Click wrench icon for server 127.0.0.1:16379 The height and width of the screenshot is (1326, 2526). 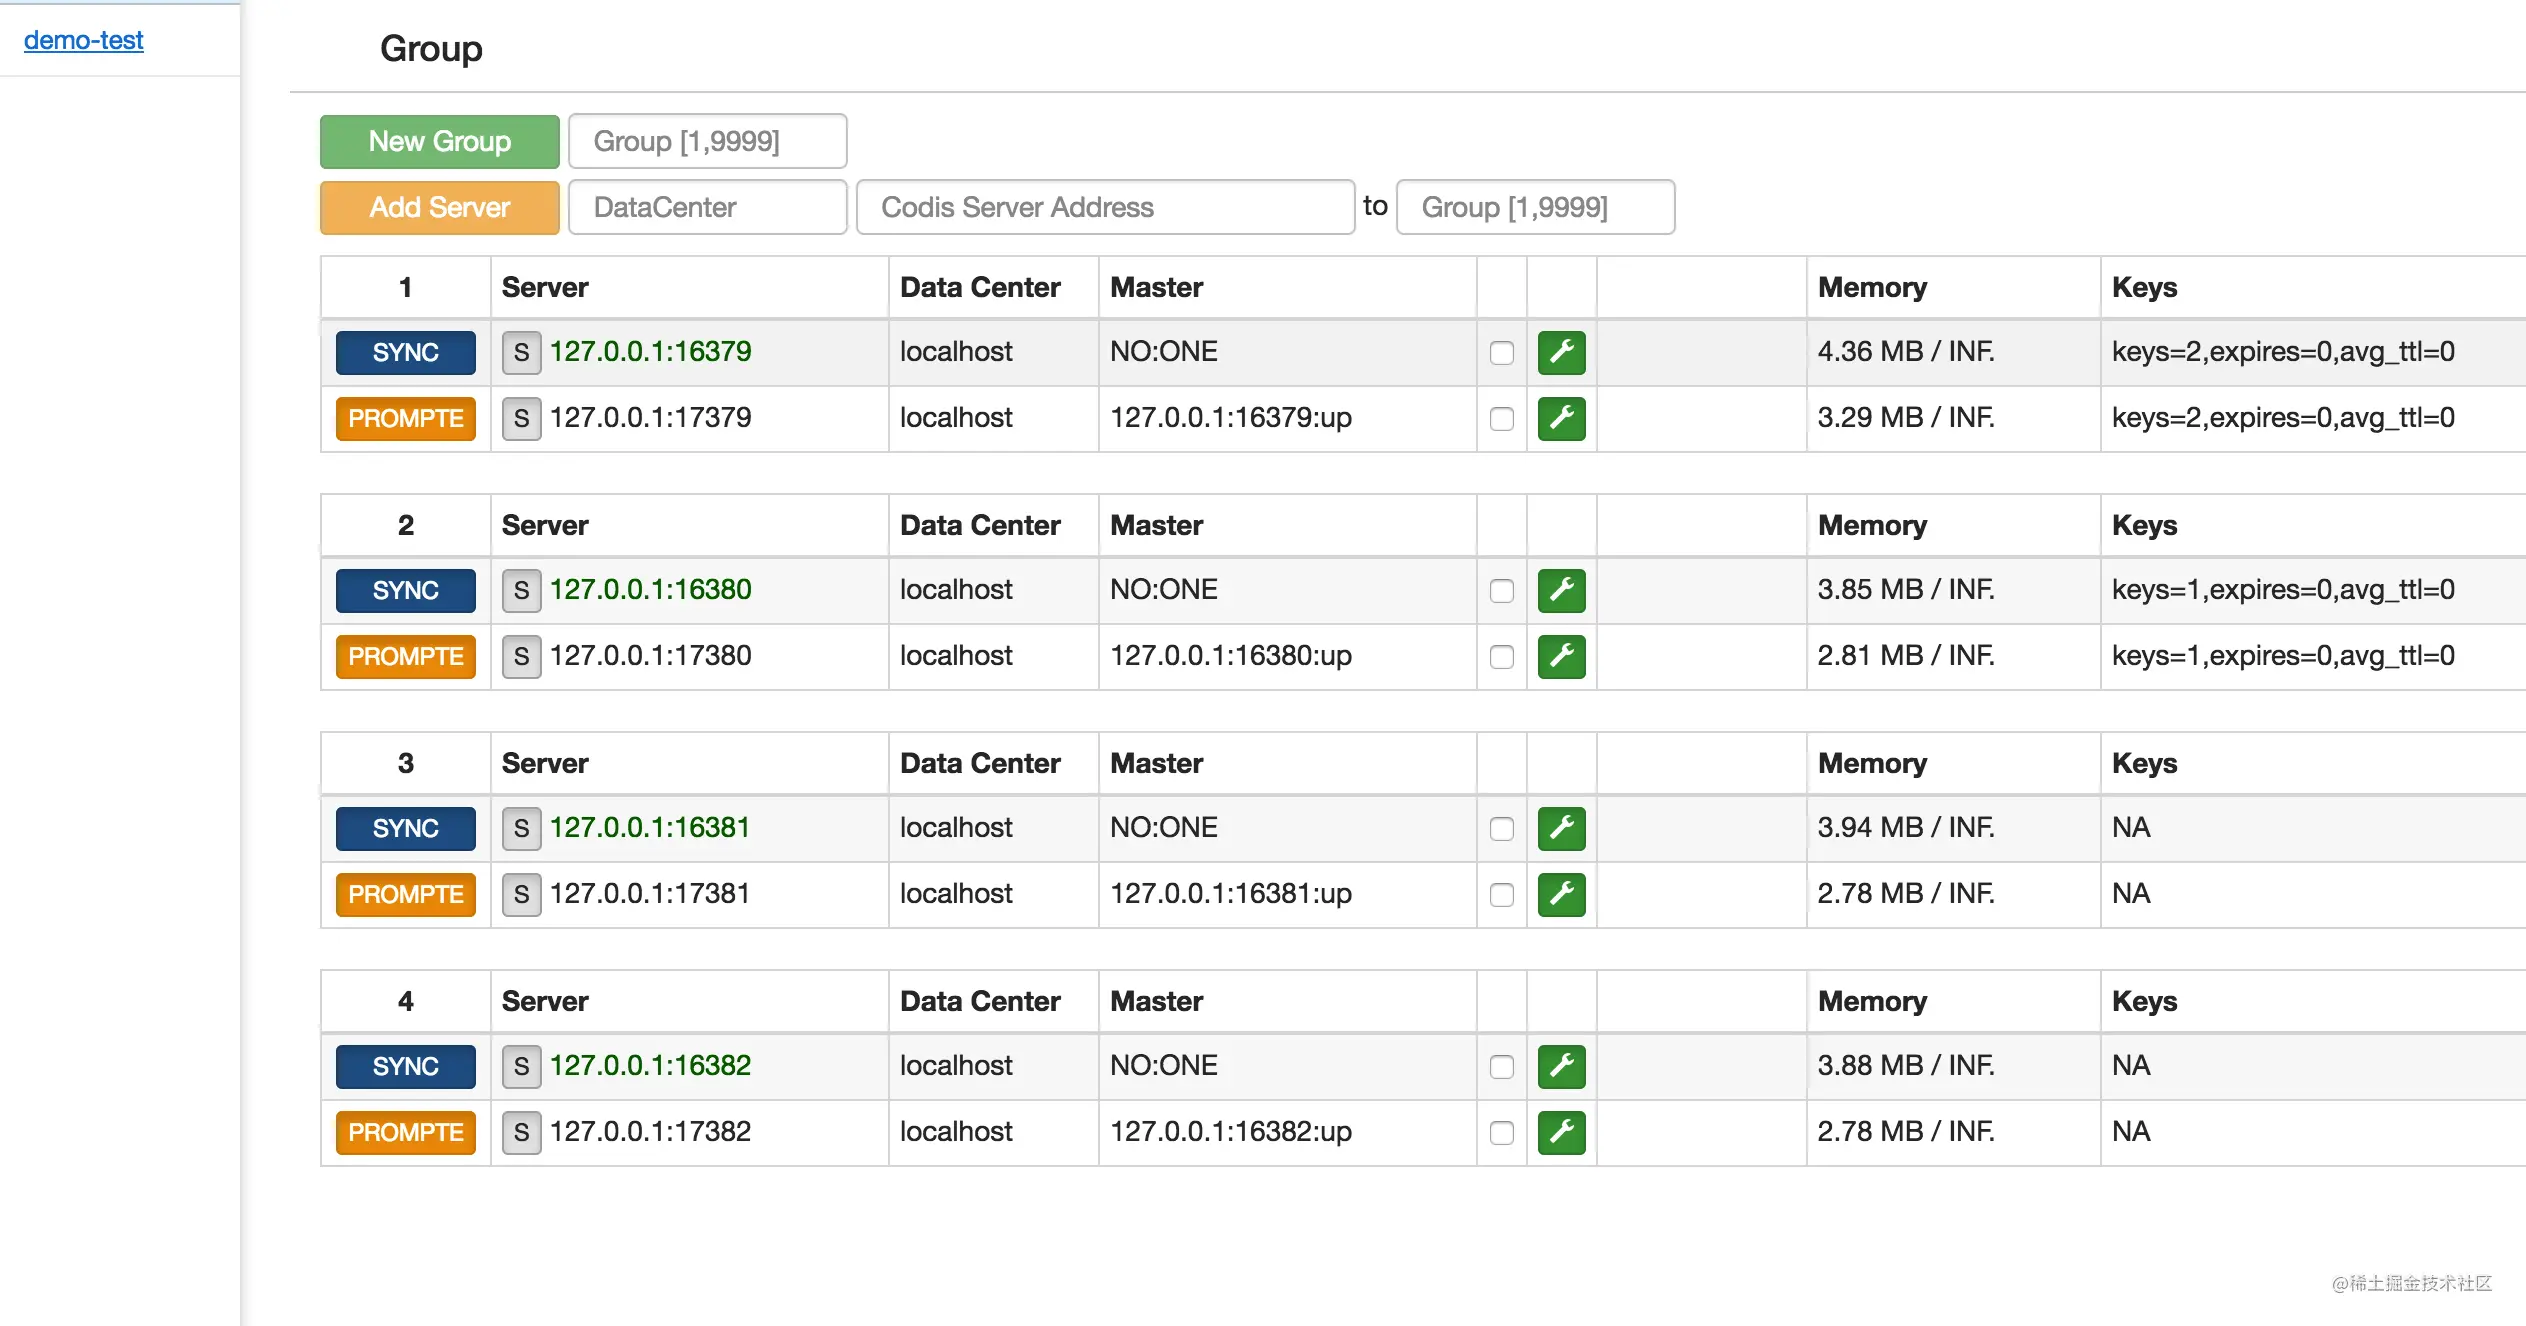pyautogui.click(x=1561, y=352)
